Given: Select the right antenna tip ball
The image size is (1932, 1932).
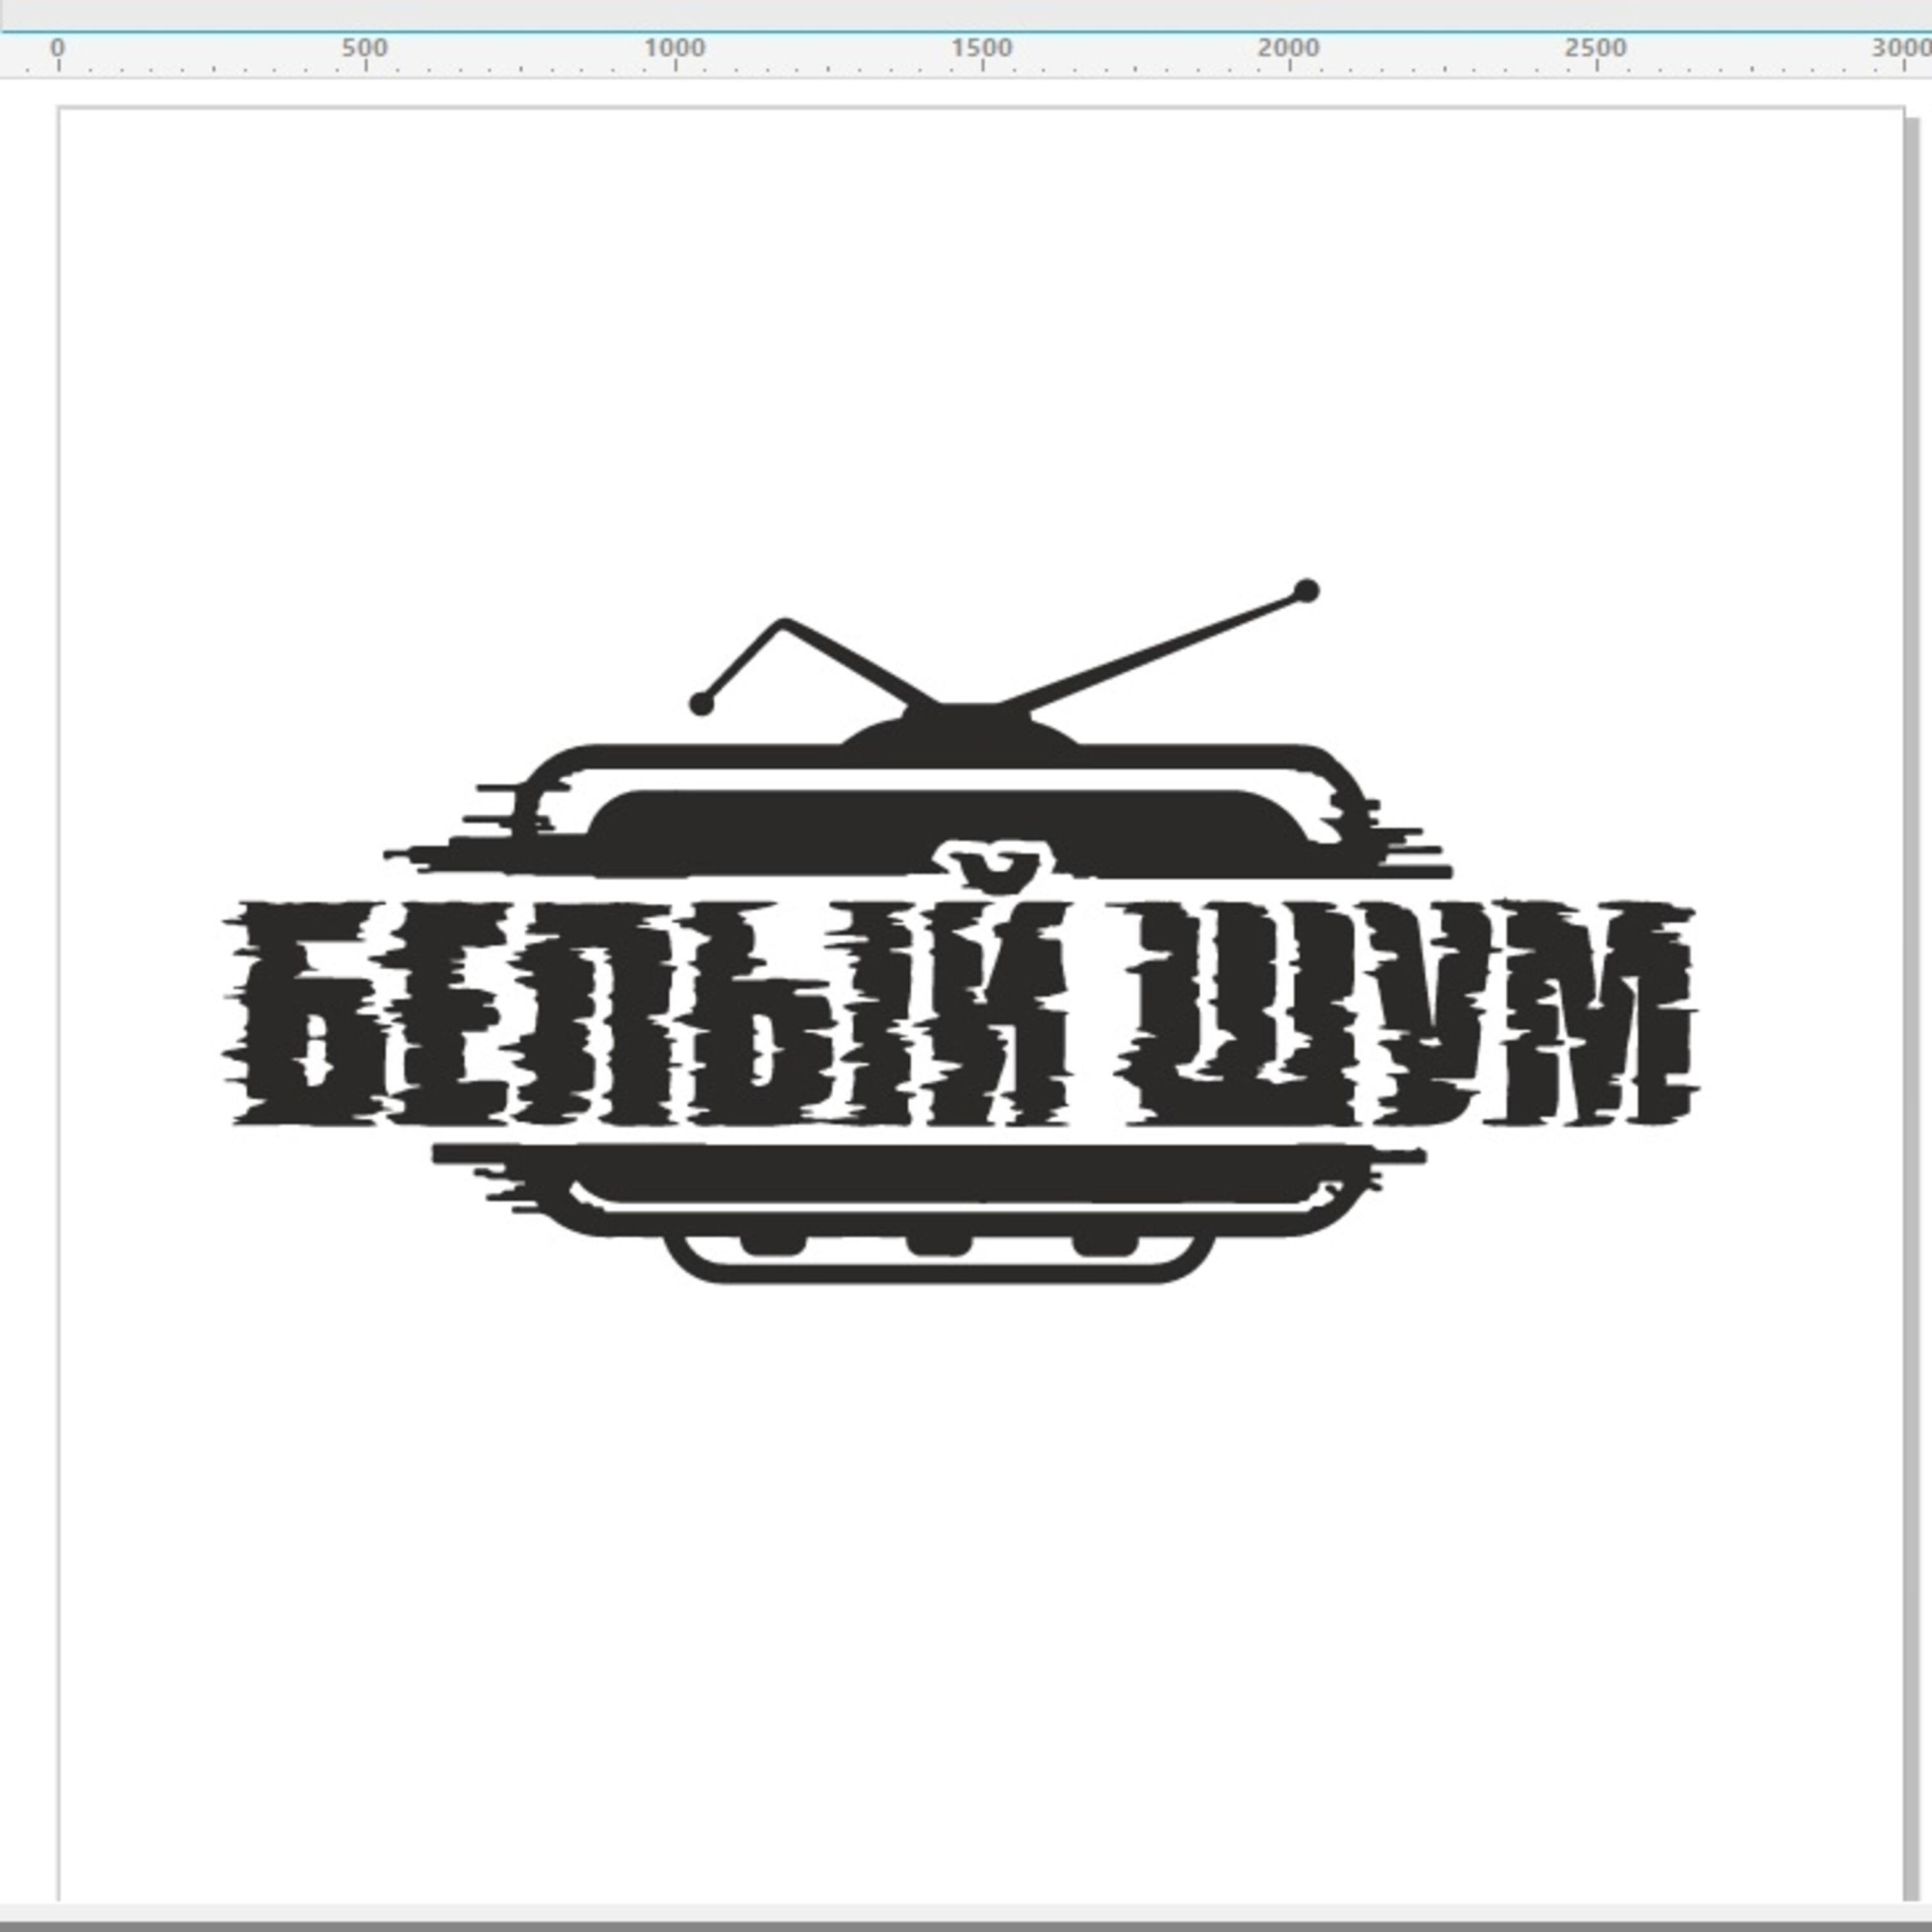Looking at the screenshot, I should 1306,591.
